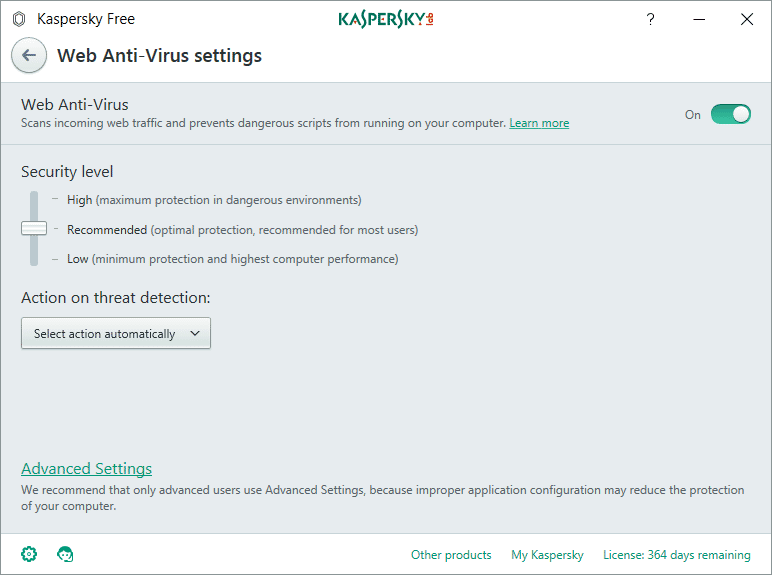Open the support agent icon
This screenshot has height=575, width=772.
point(65,554)
